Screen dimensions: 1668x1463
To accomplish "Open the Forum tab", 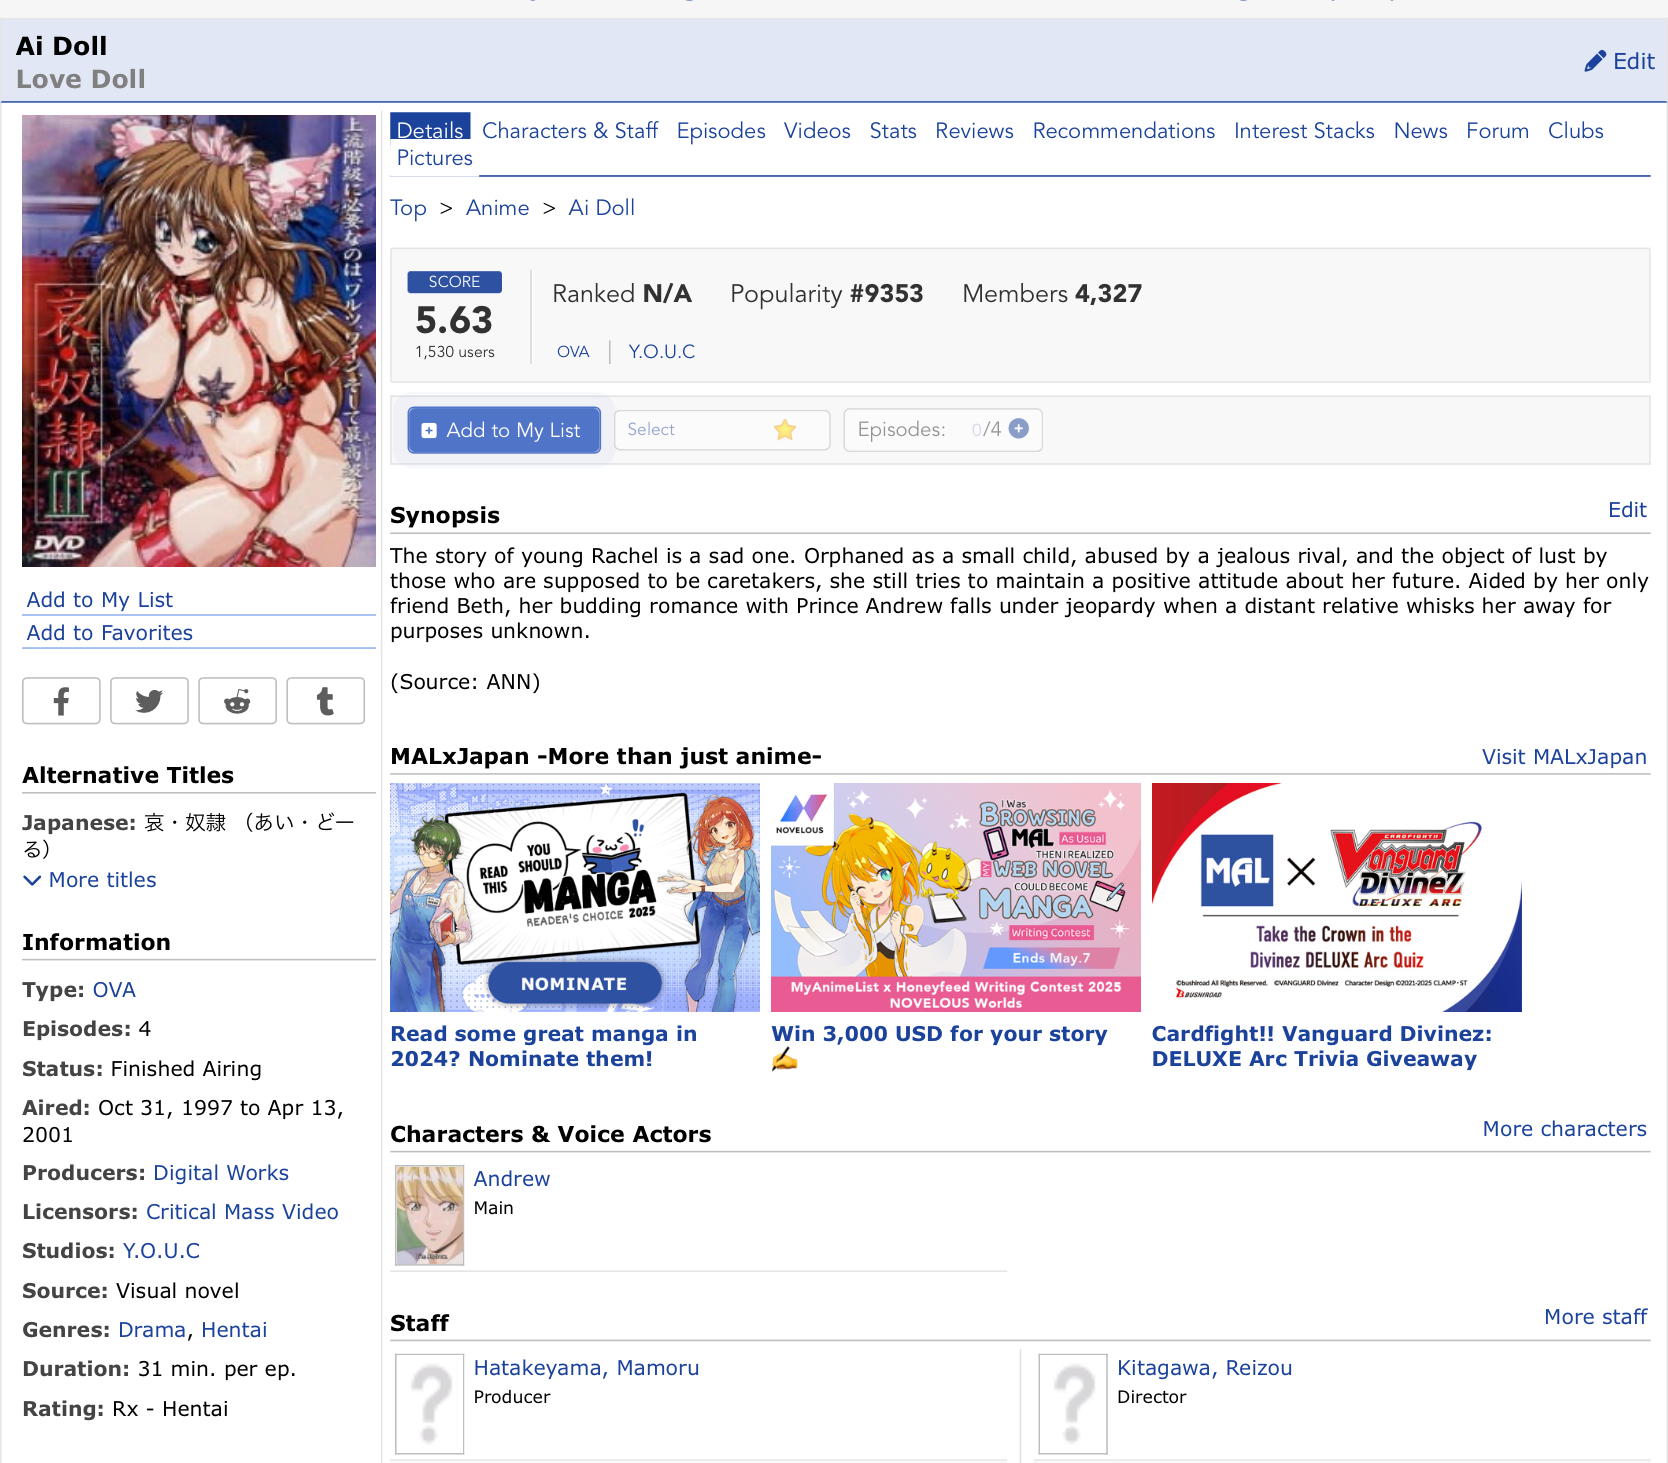I will (1497, 131).
